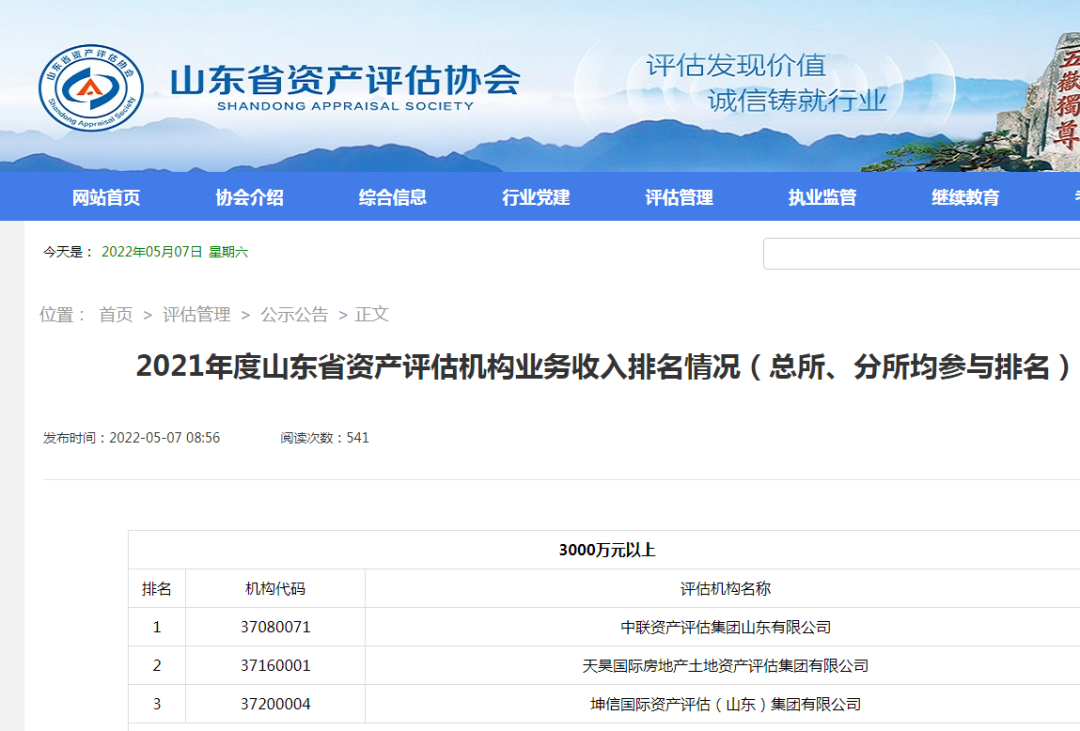The image size is (1080, 731).
Task: Click the cell 中联资产评估集团山东有限公司
Action: pyautogui.click(x=725, y=627)
